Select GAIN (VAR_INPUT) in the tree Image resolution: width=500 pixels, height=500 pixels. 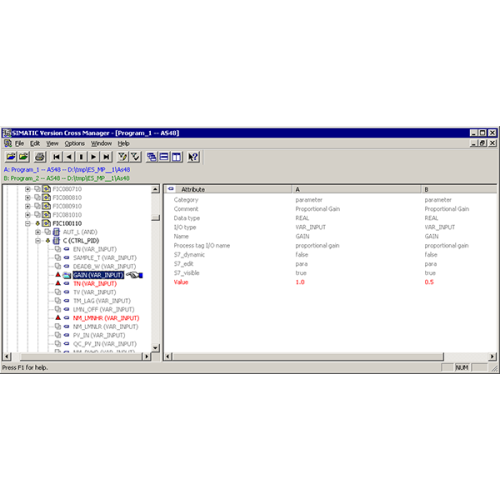click(98, 275)
